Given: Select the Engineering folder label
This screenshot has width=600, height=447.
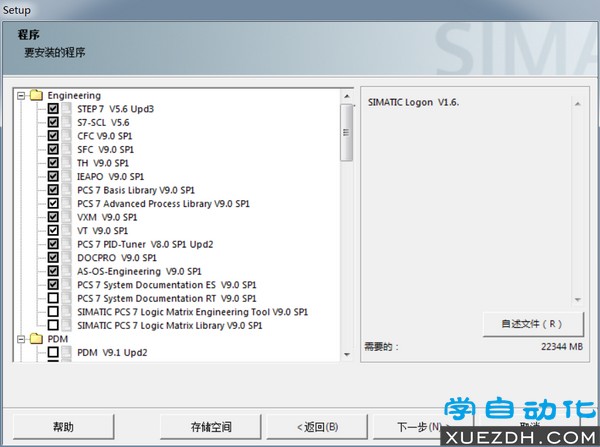Looking at the screenshot, I should [x=74, y=95].
